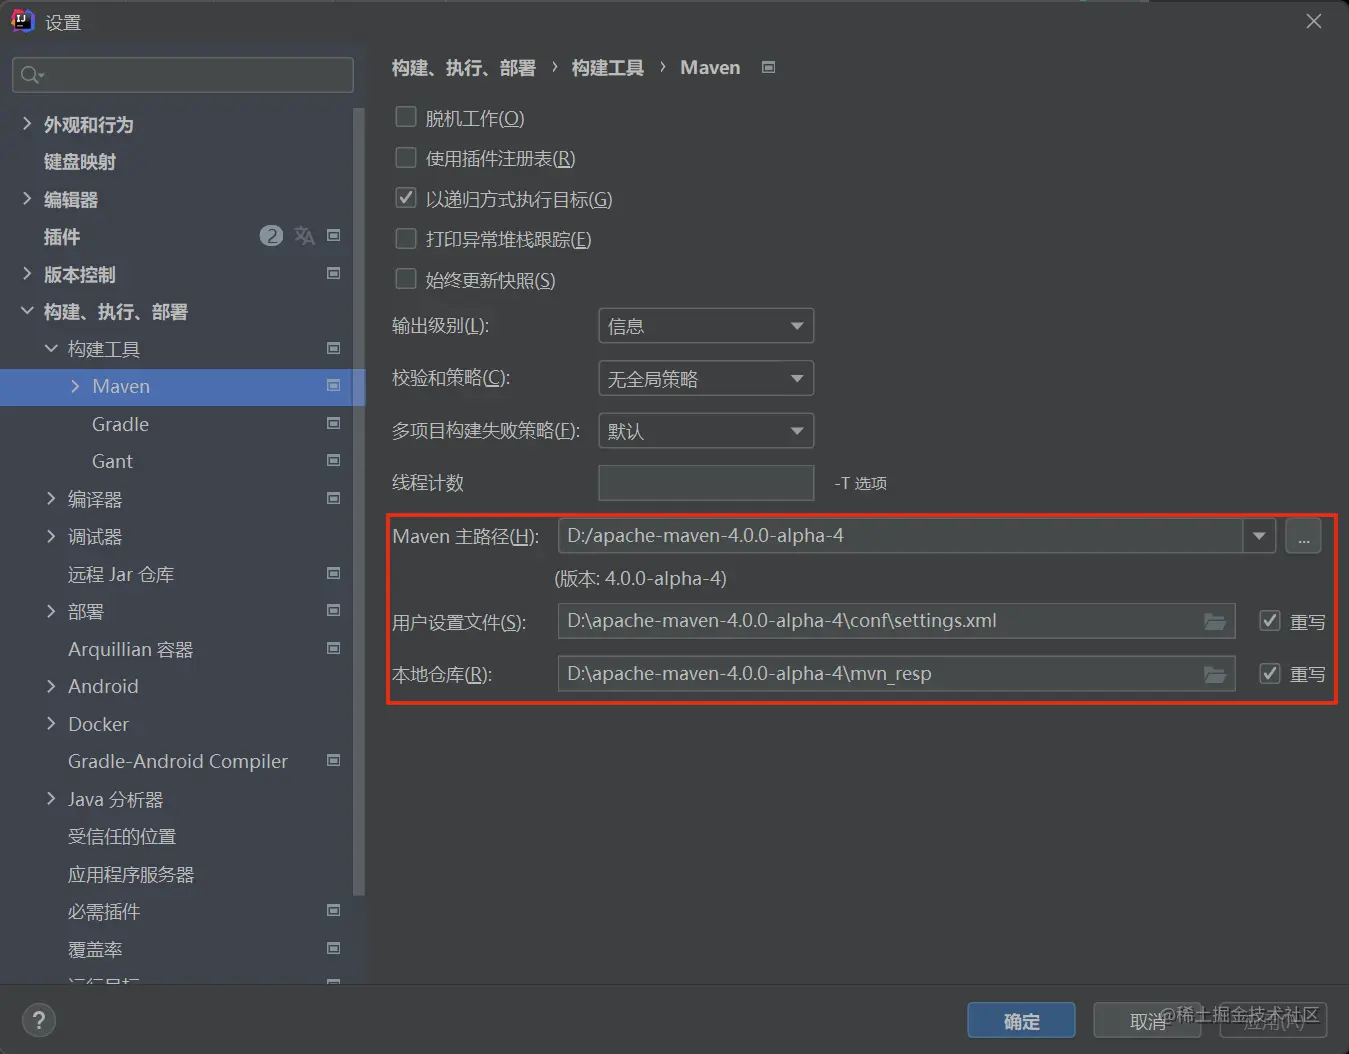Click the settings tree vertical scrollbar
This screenshot has height=1054, width=1349.
point(359,500)
